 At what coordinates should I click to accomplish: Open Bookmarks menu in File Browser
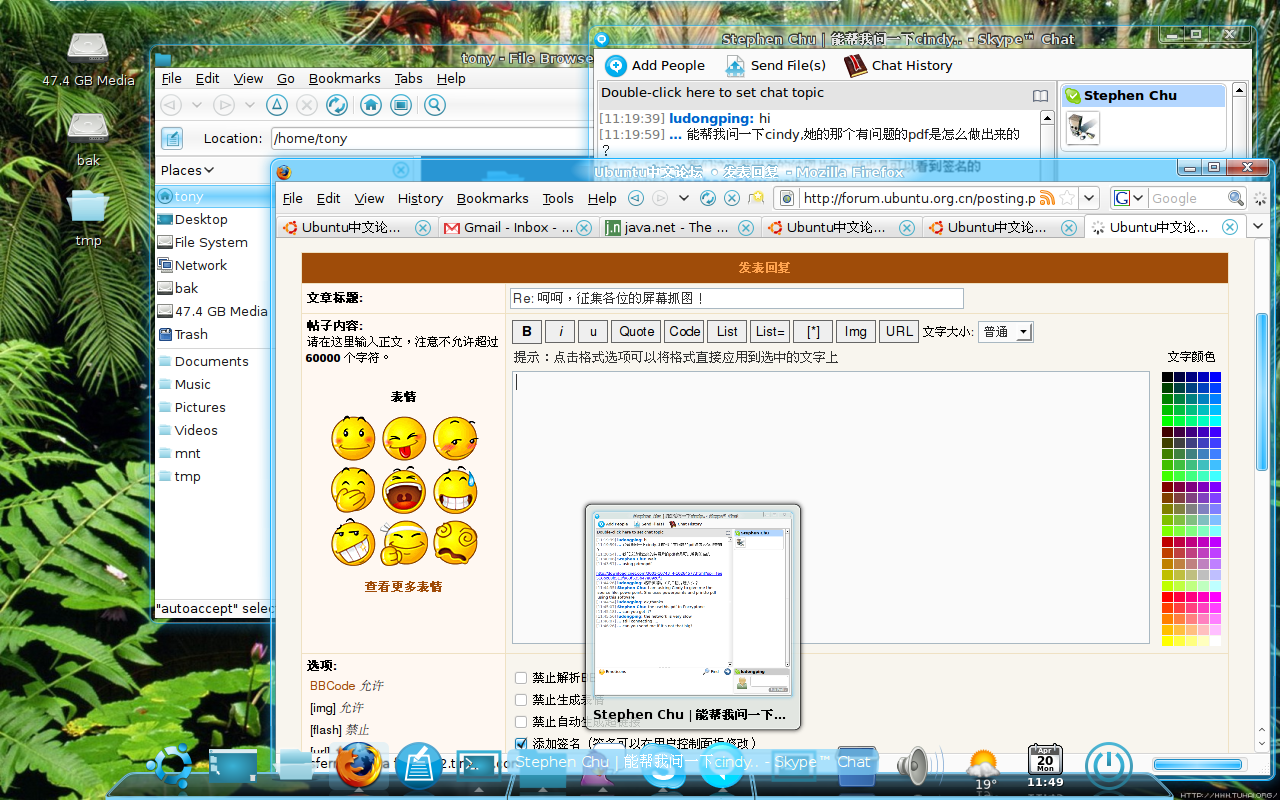(x=344, y=78)
